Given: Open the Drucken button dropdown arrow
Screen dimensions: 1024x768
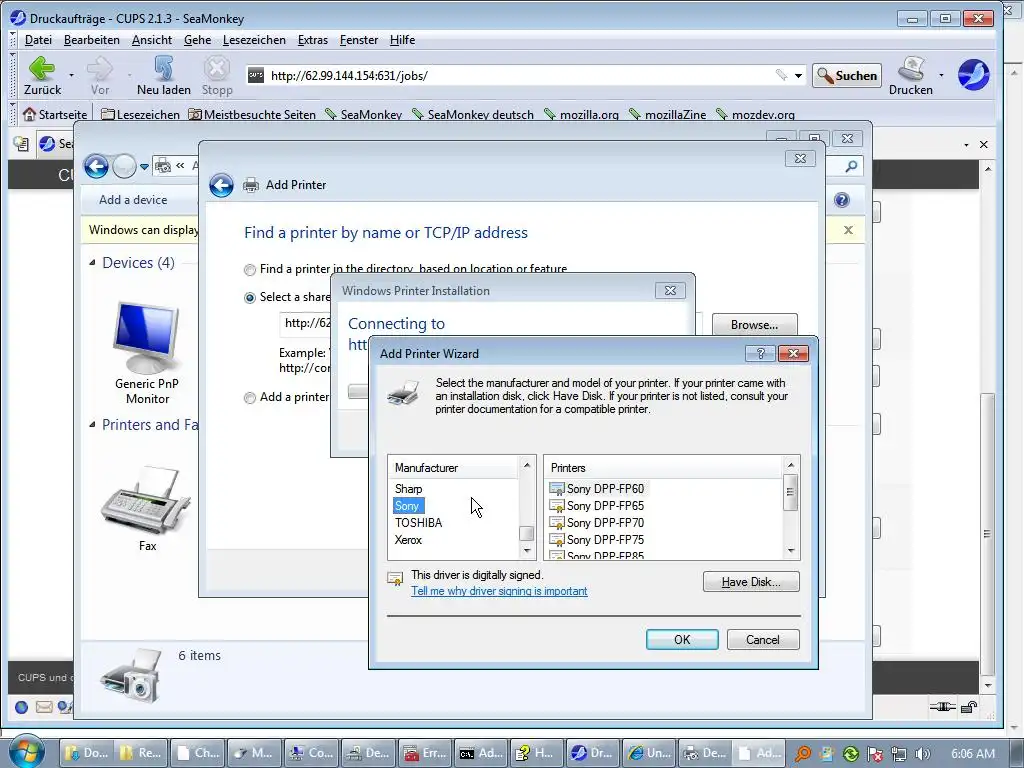Looking at the screenshot, I should pos(941,75).
